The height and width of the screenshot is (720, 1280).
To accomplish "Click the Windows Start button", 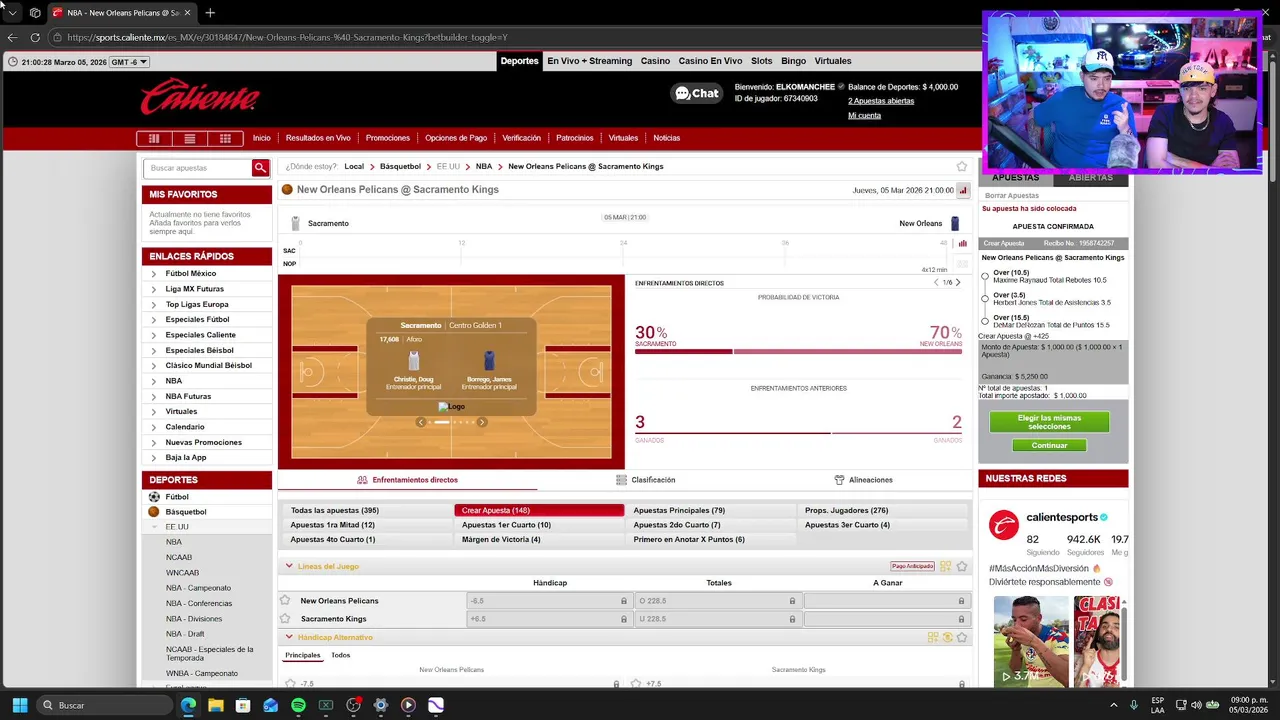I will point(19,705).
